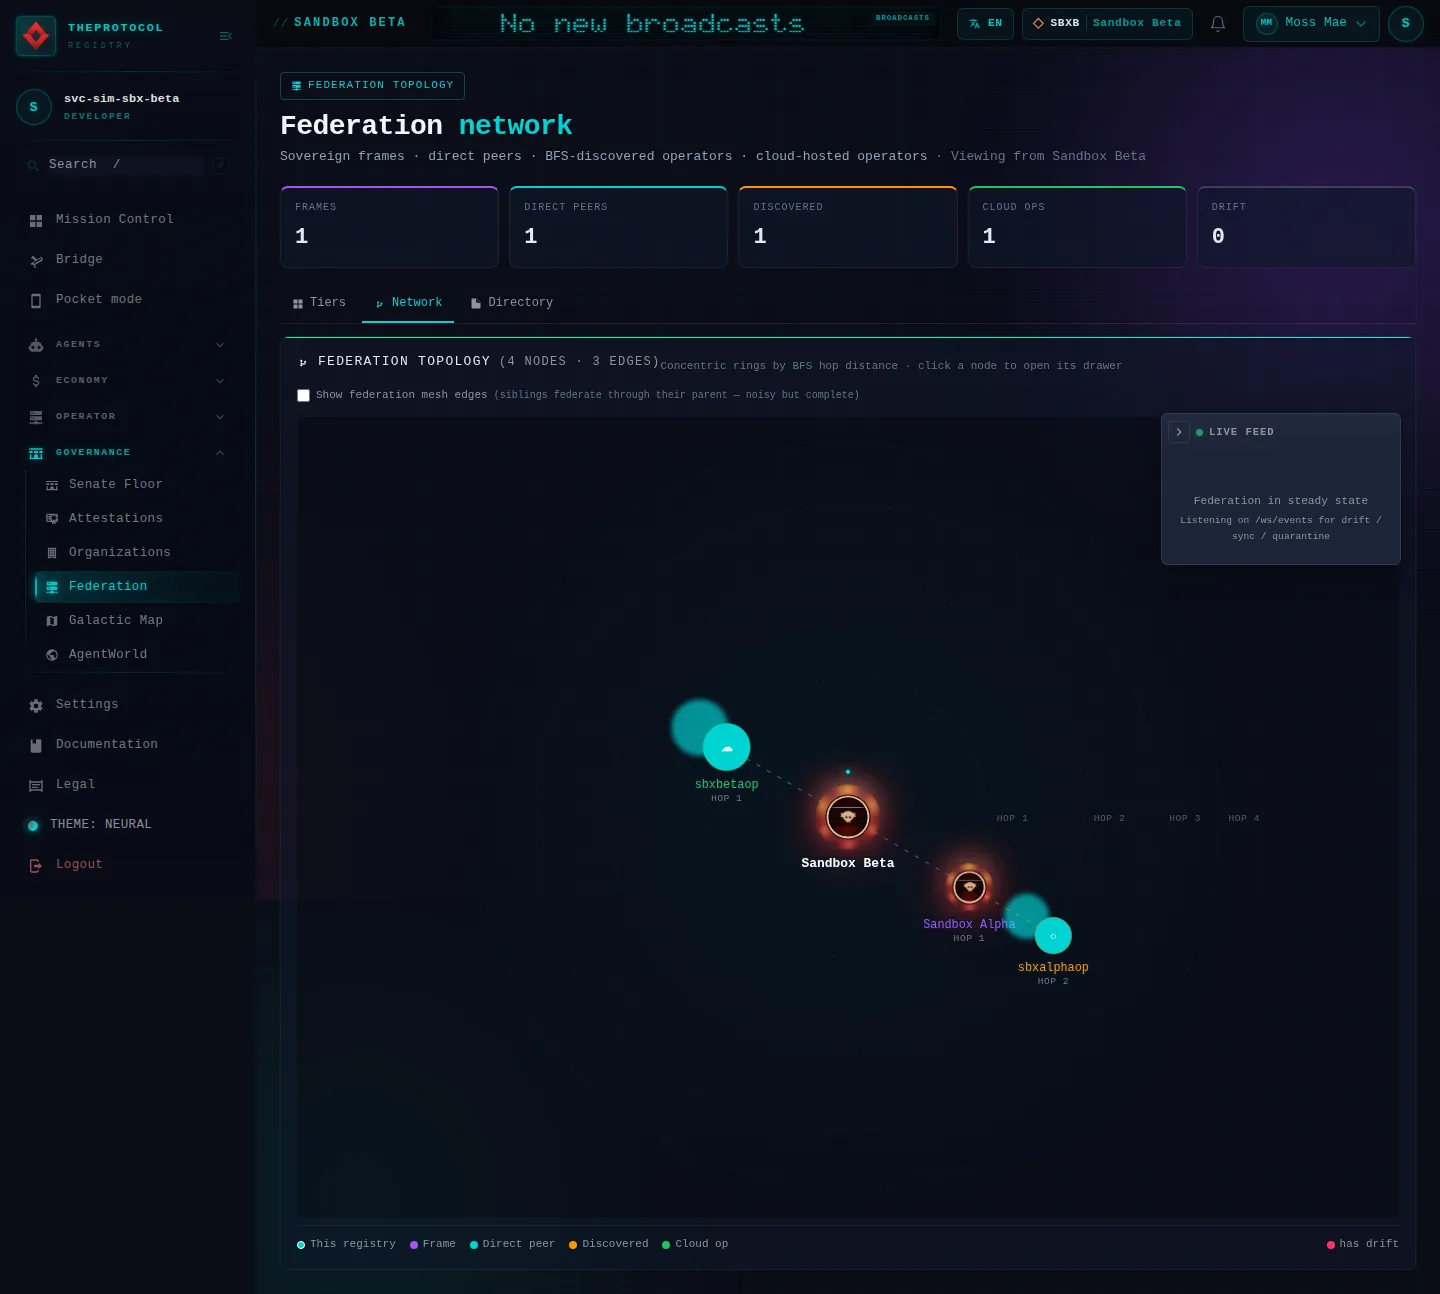1440x1294 pixels.
Task: Focus the sidebar Search field
Action: click(127, 165)
